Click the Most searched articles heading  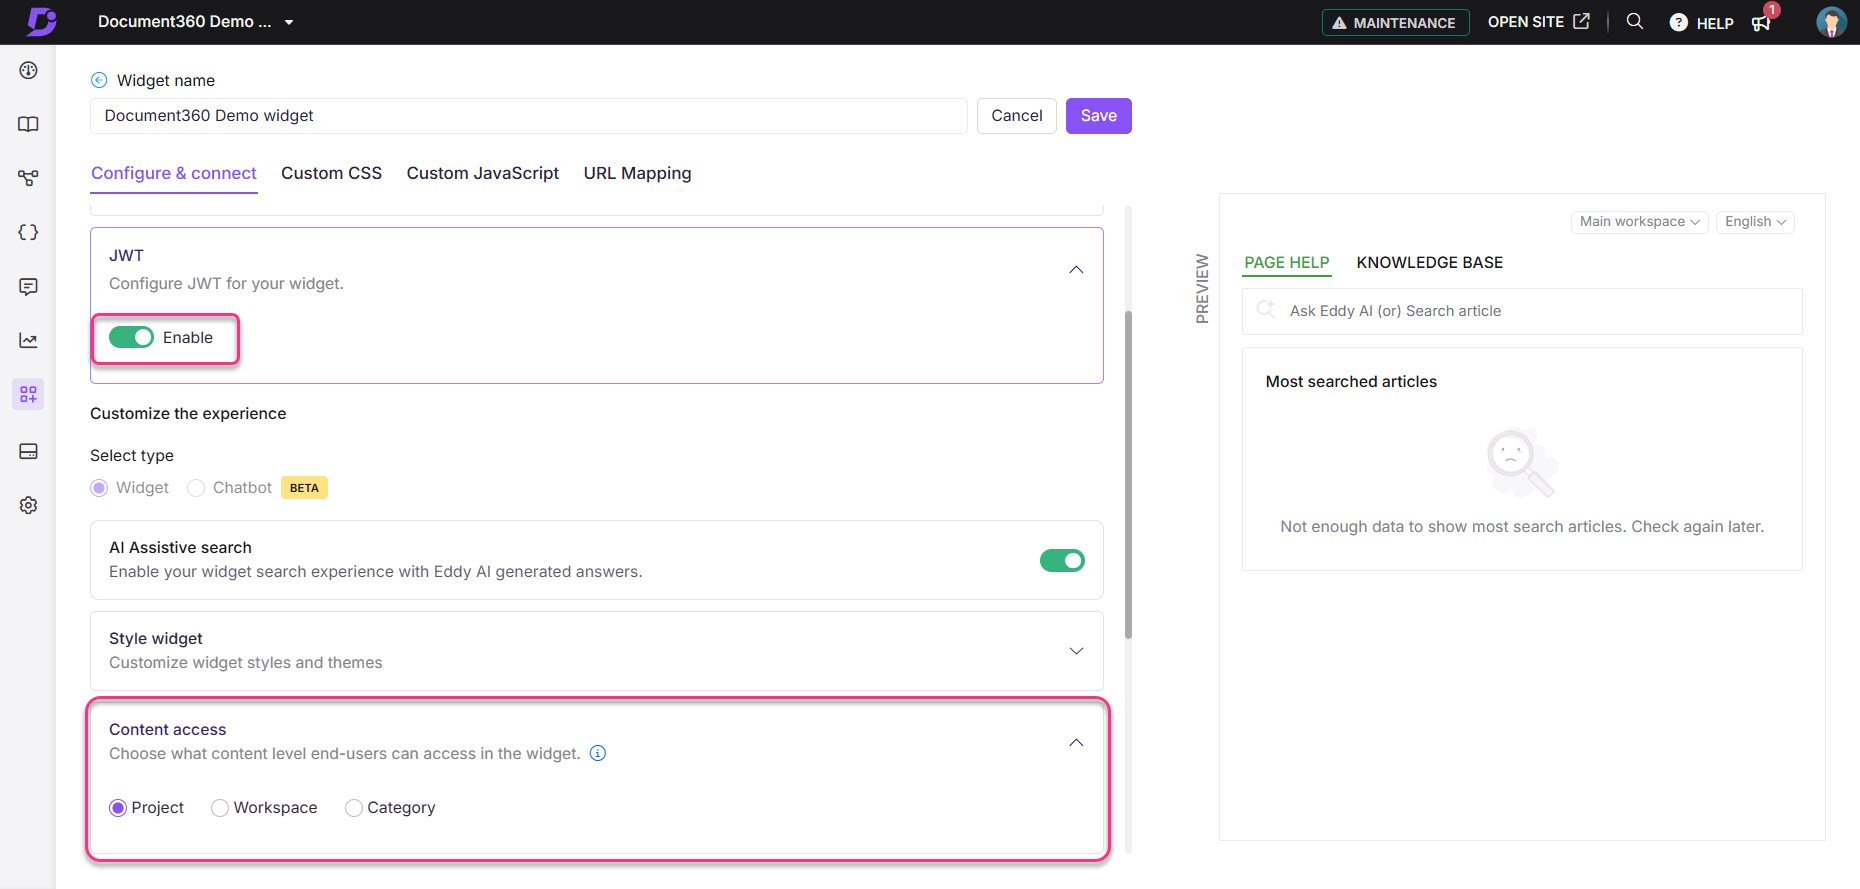(1351, 381)
